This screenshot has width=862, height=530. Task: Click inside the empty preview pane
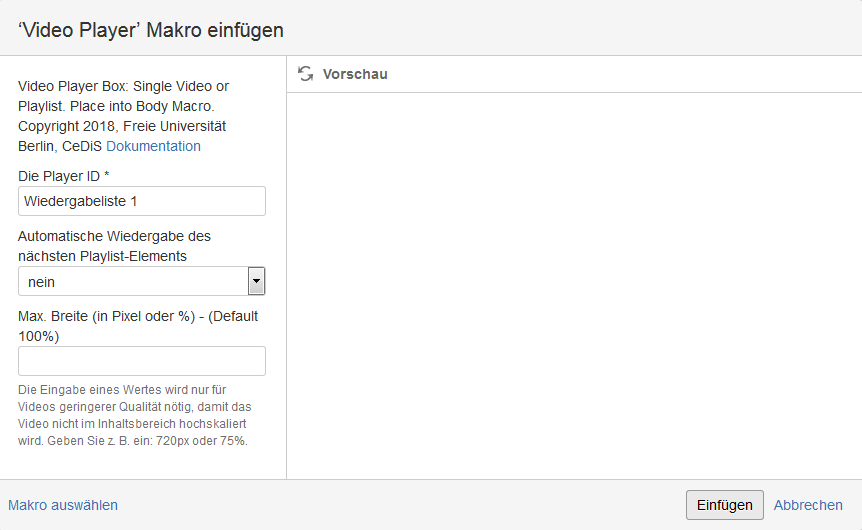point(574,286)
